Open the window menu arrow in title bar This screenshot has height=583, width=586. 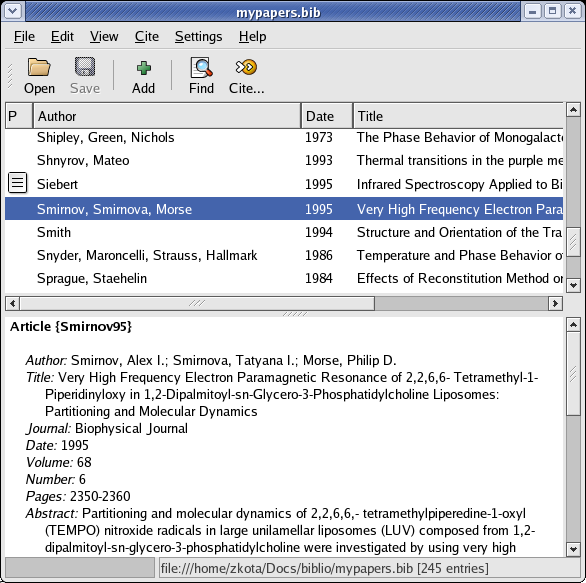13,11
